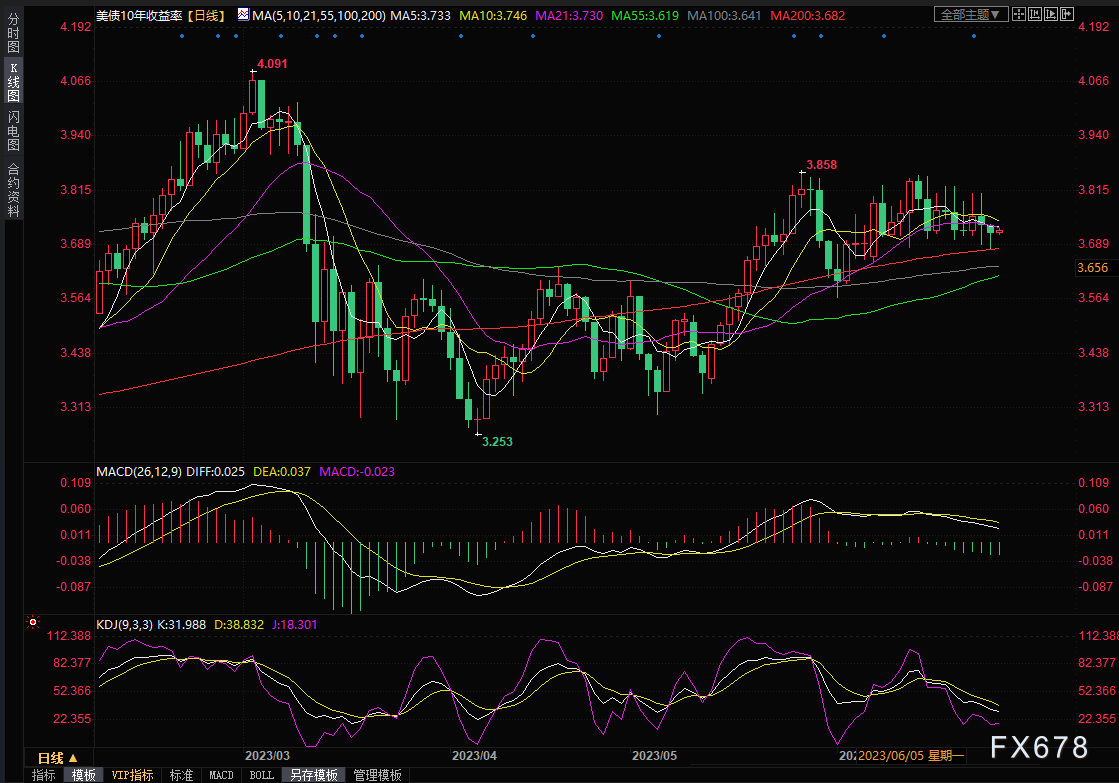Screen dimensions: 1119x783
Task: Select the 指标 bottom tab
Action: [44, 775]
